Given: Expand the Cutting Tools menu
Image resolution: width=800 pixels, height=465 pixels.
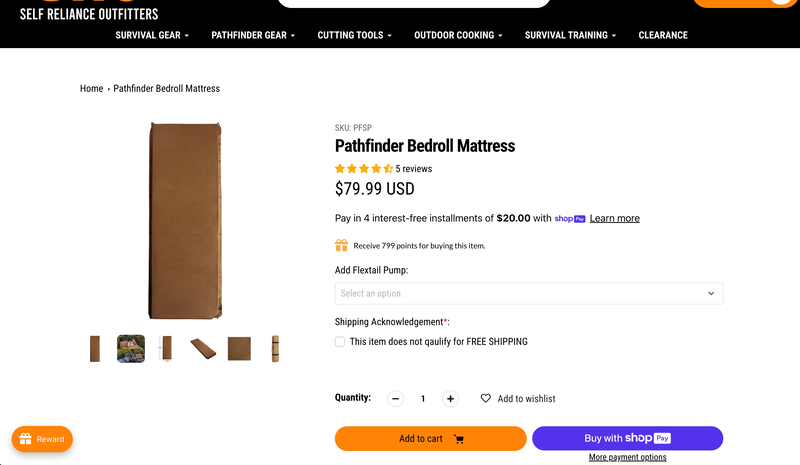Looking at the screenshot, I should pyautogui.click(x=354, y=35).
